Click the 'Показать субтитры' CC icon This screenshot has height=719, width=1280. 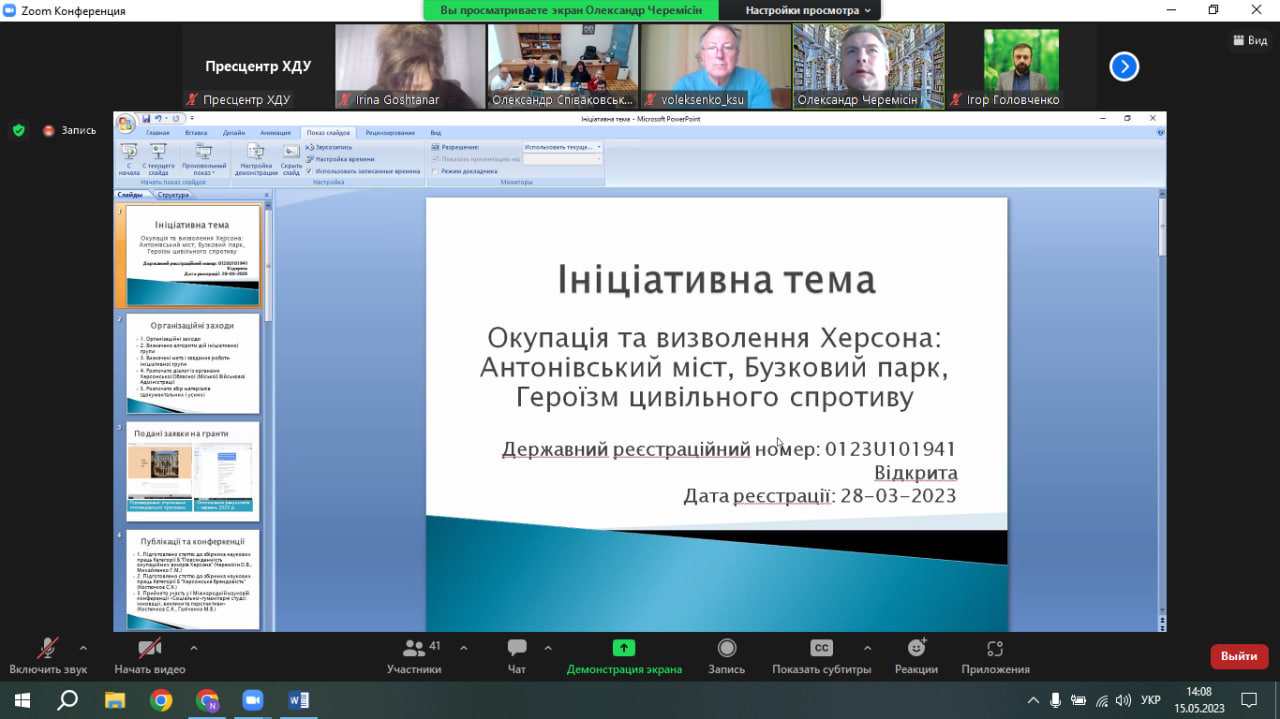[822, 657]
